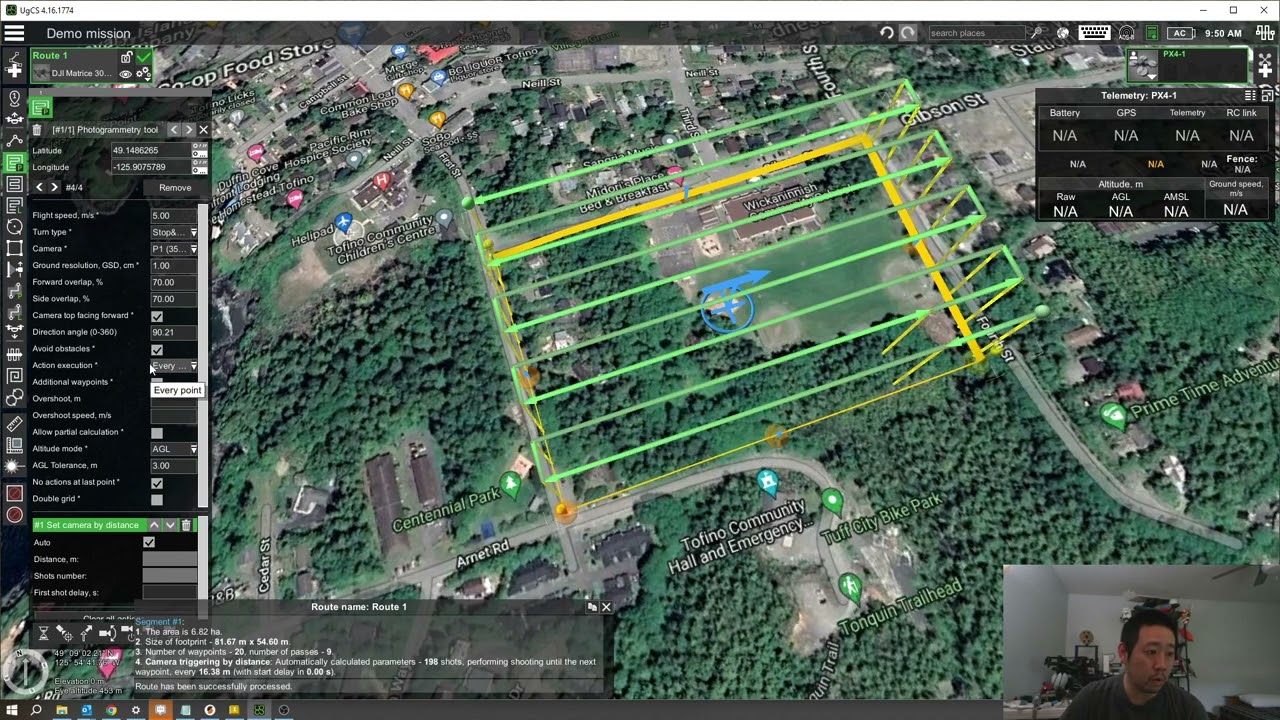The width and height of the screenshot is (1280, 720).
Task: Close the Photogrammetry tool panel
Action: [x=204, y=130]
